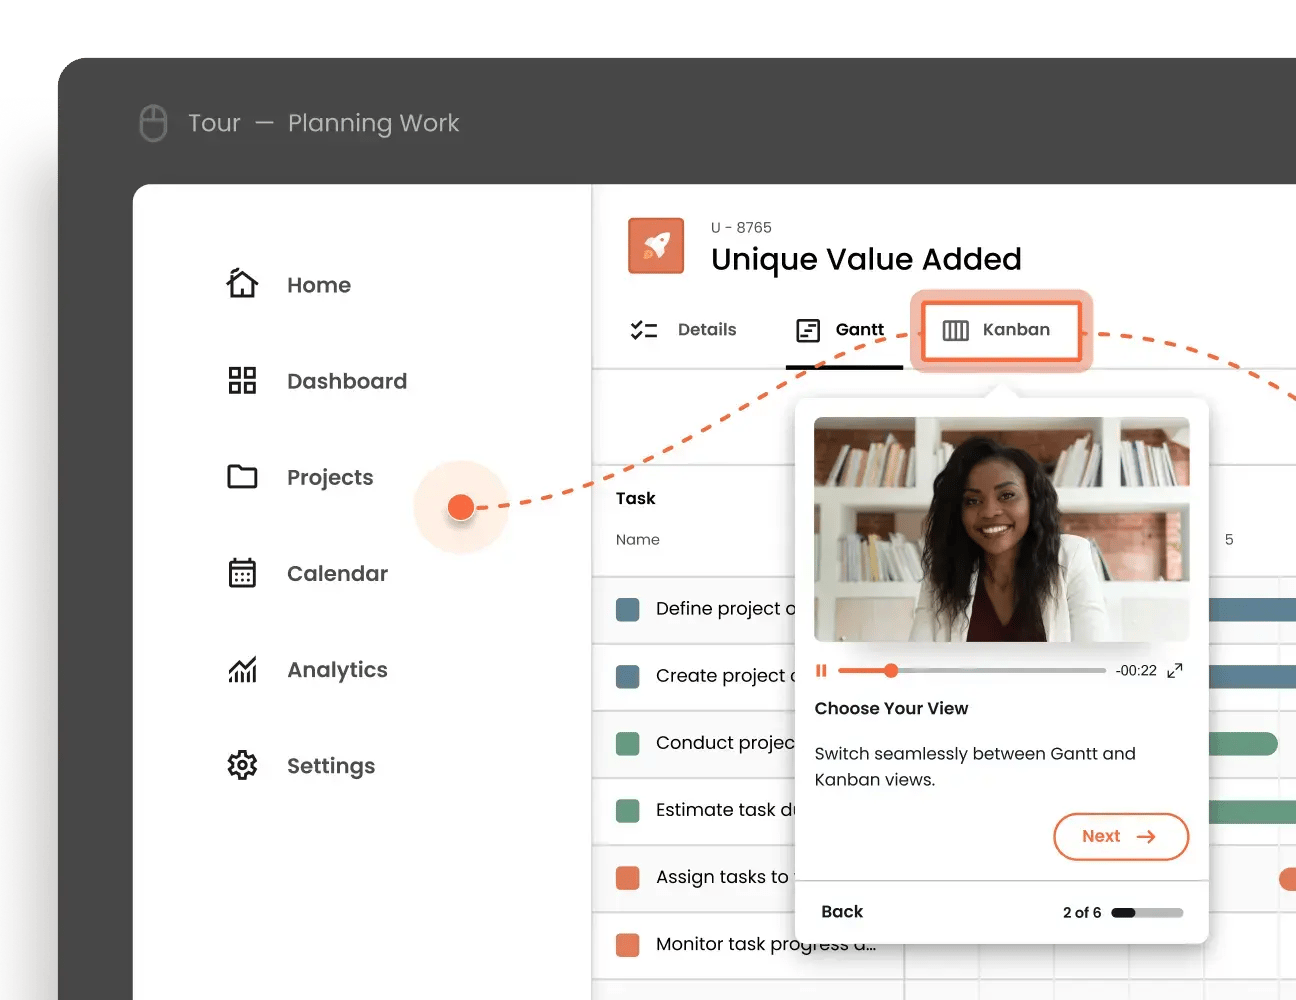Click the Projects folder icon

tap(242, 476)
